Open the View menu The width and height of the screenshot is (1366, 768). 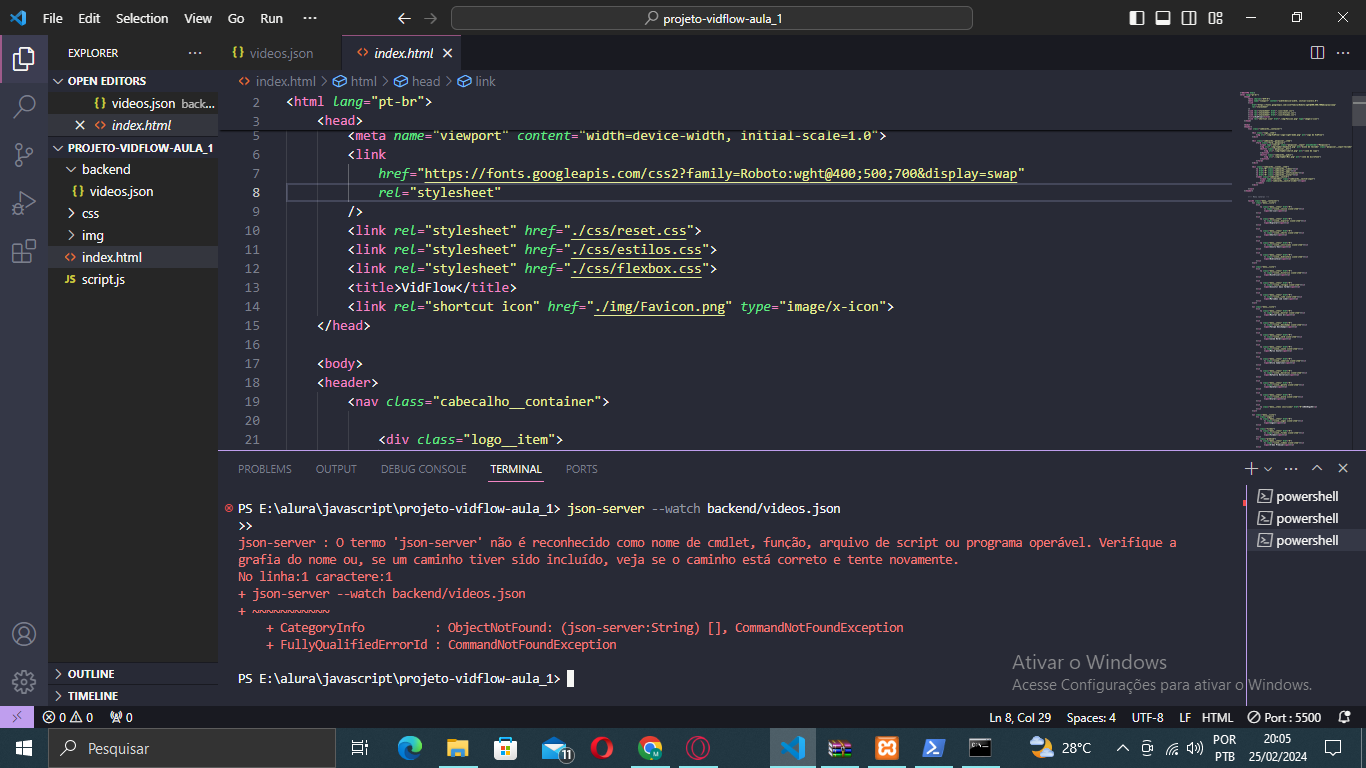[x=198, y=18]
